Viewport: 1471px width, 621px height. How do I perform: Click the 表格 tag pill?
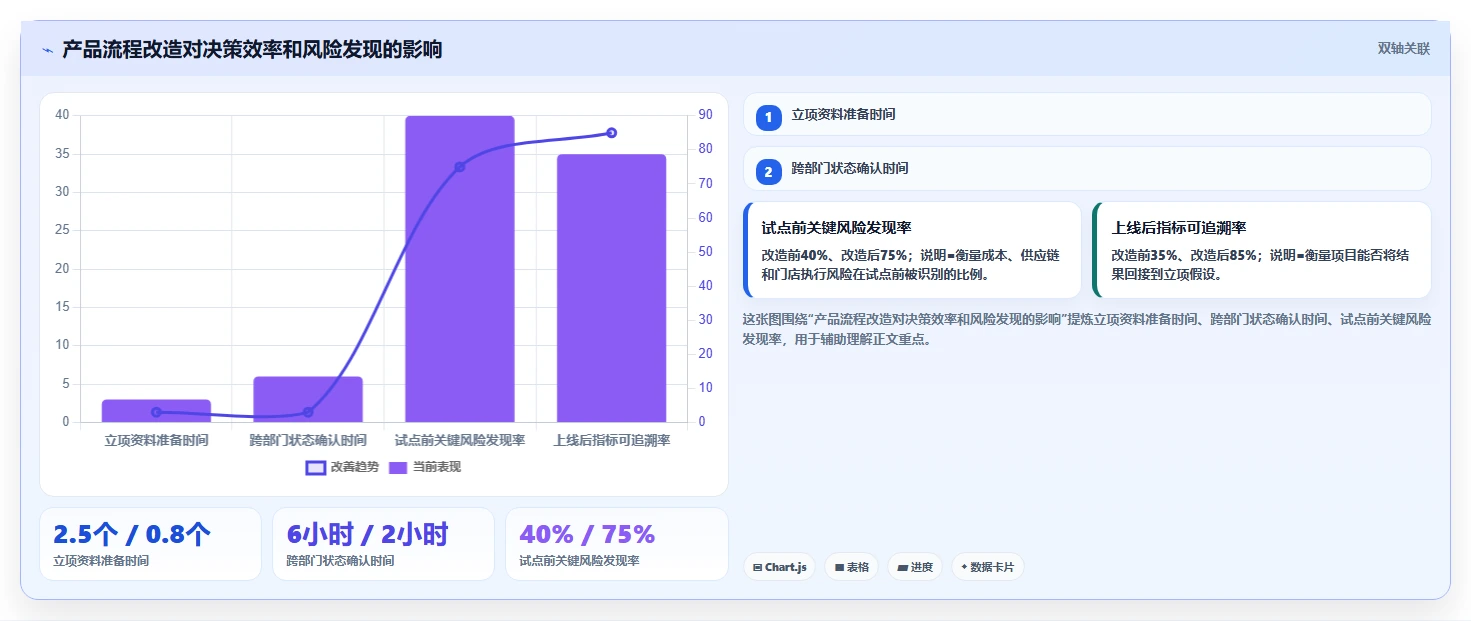tap(851, 567)
